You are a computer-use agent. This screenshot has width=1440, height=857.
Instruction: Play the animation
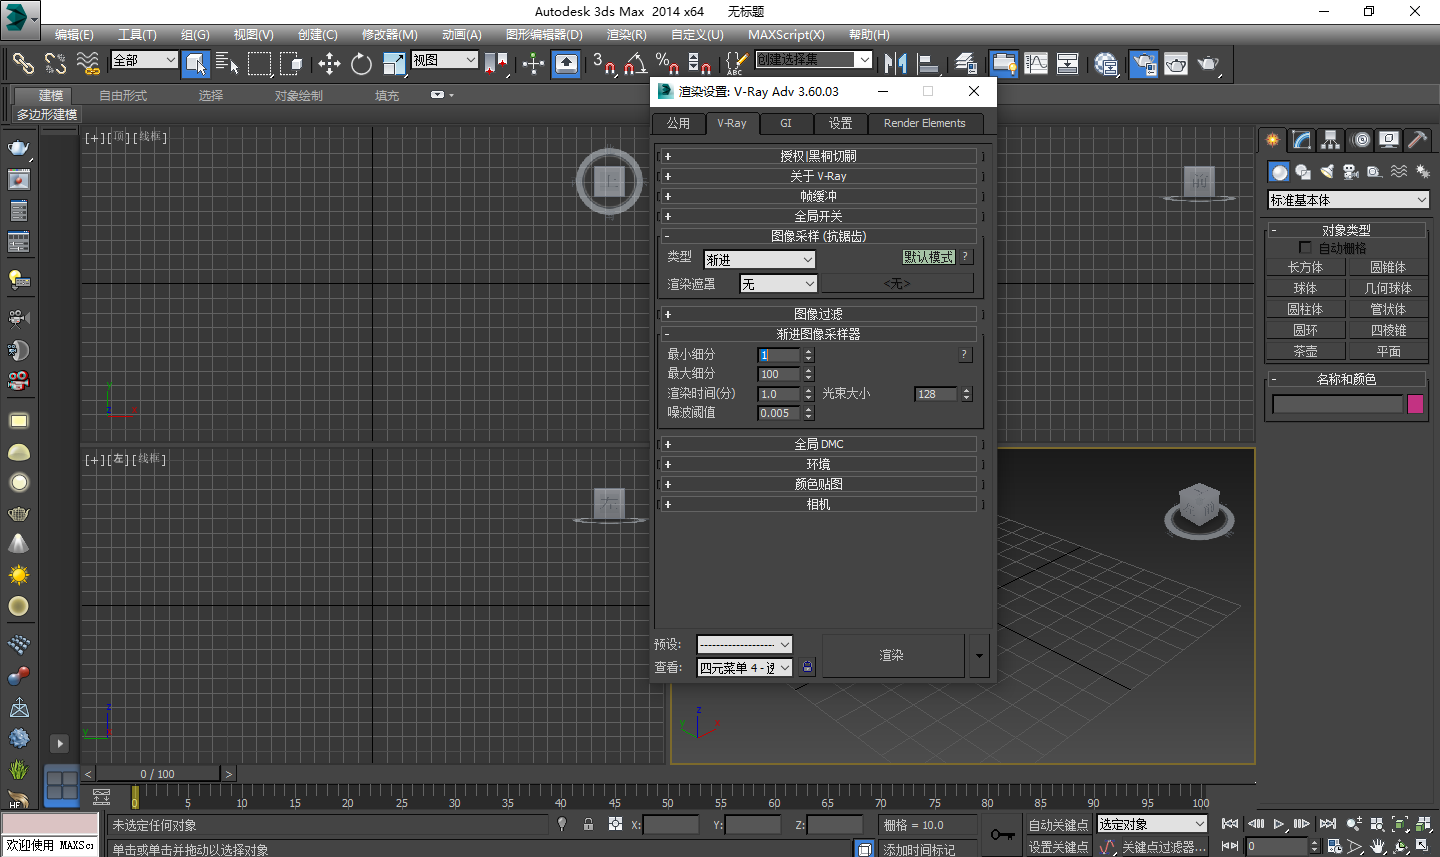tap(1278, 824)
